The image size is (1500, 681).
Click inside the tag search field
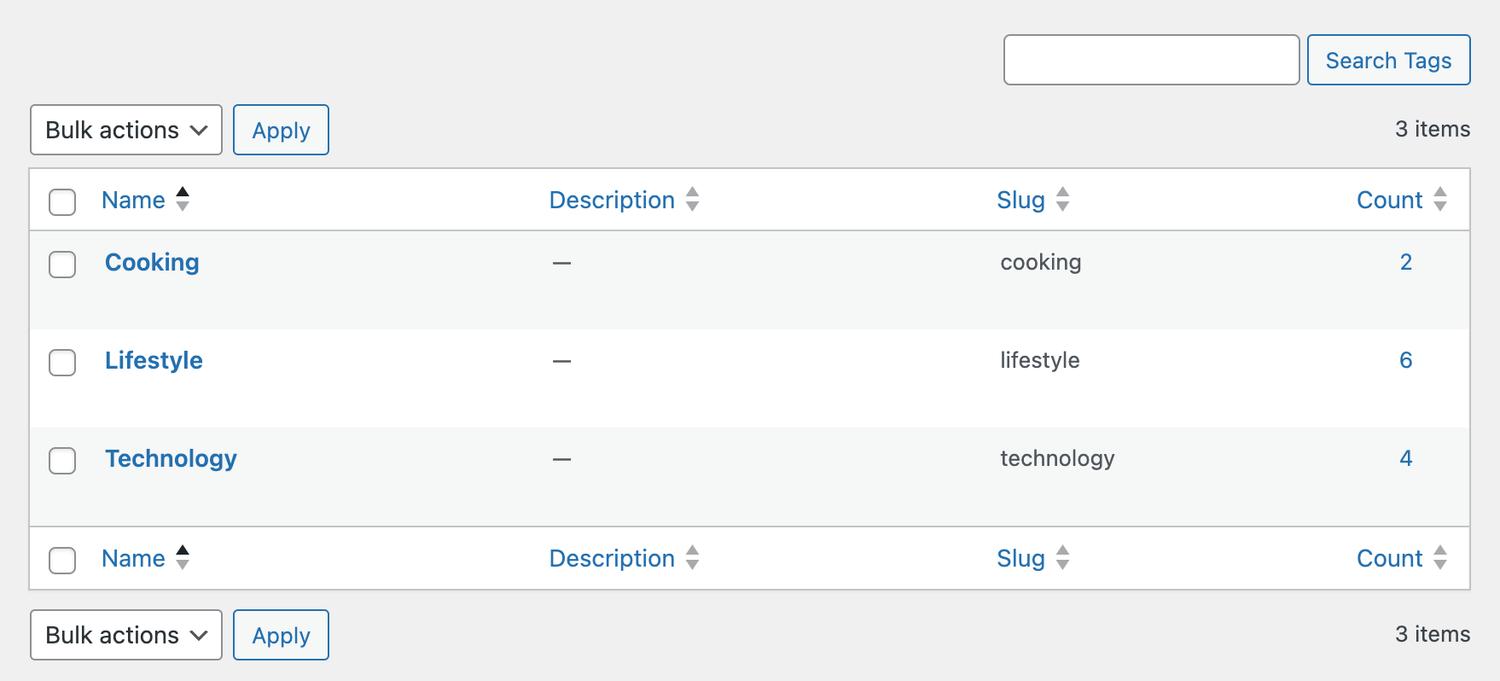(x=1150, y=60)
